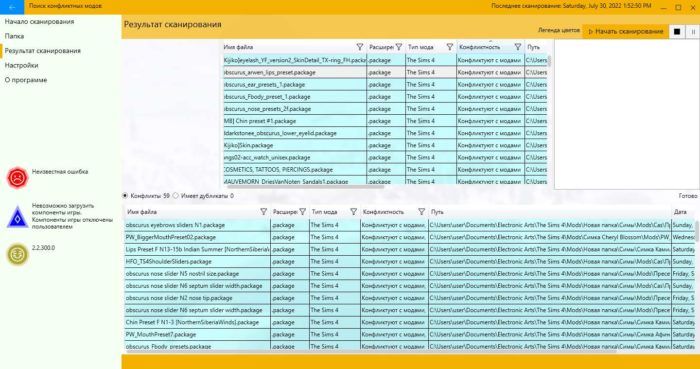
Task: Select row Kijiko]Skin.package
Action: pyautogui.click(x=385, y=145)
